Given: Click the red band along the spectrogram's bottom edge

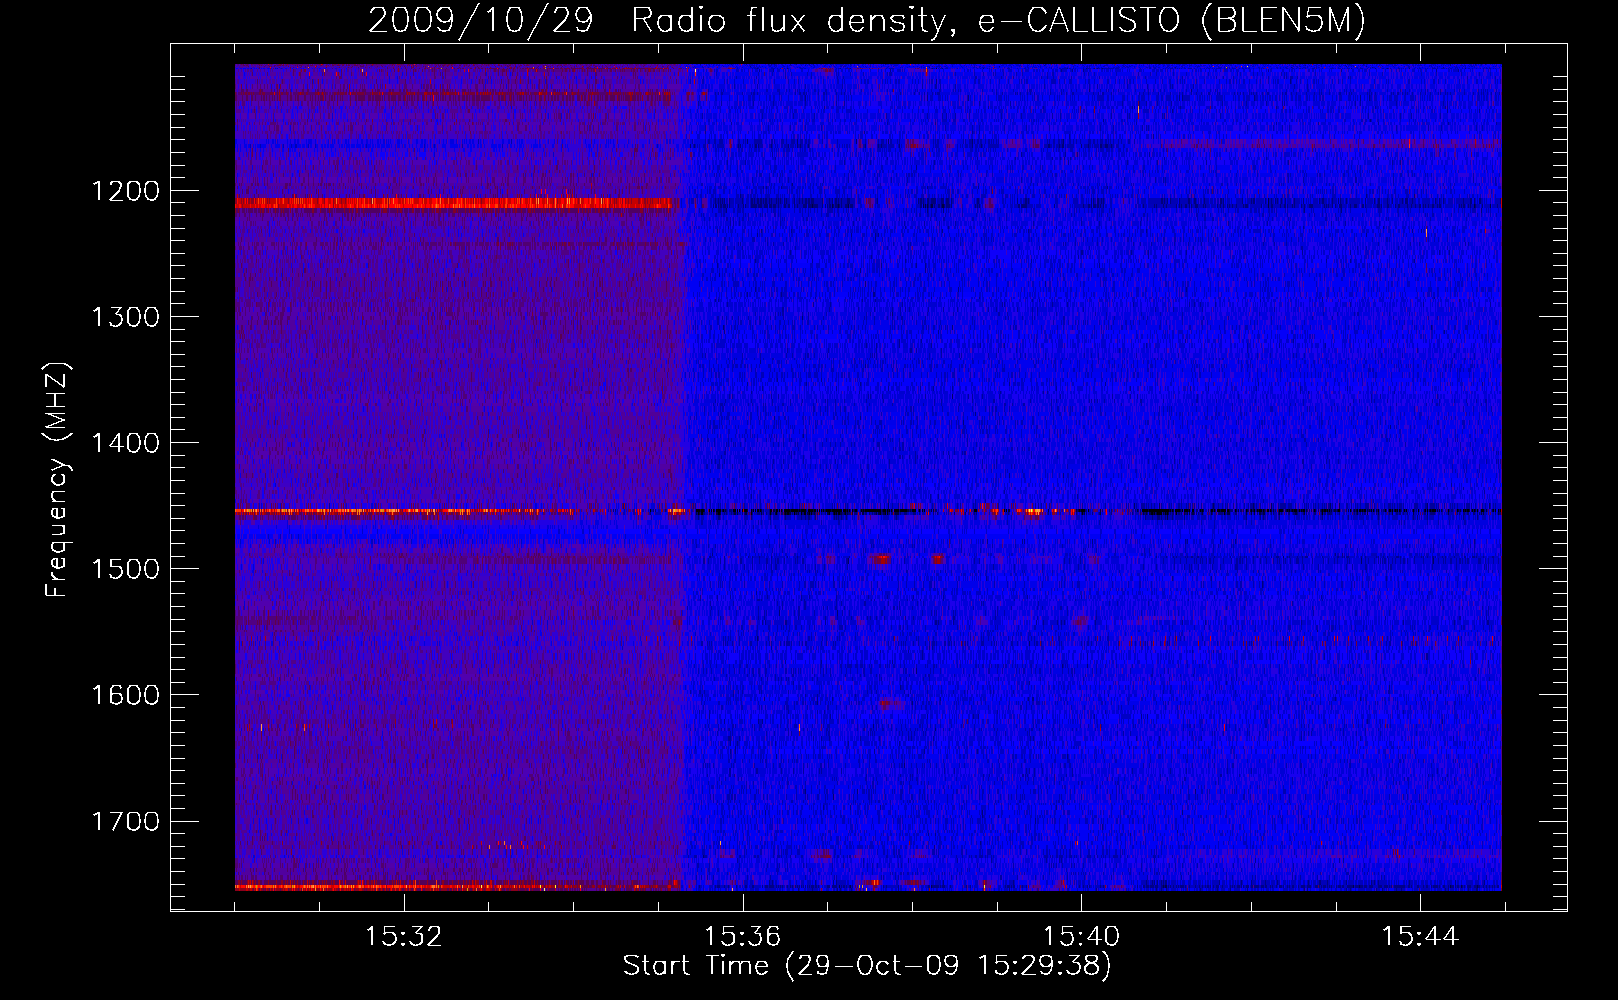Looking at the screenshot, I should 457,886.
